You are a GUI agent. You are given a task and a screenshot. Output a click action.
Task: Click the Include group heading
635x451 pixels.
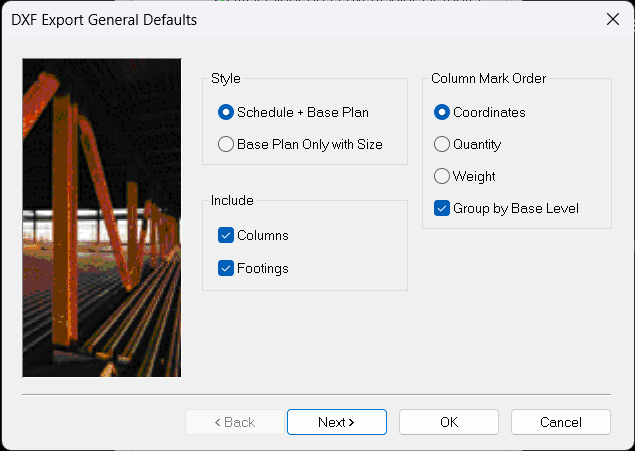pos(233,200)
